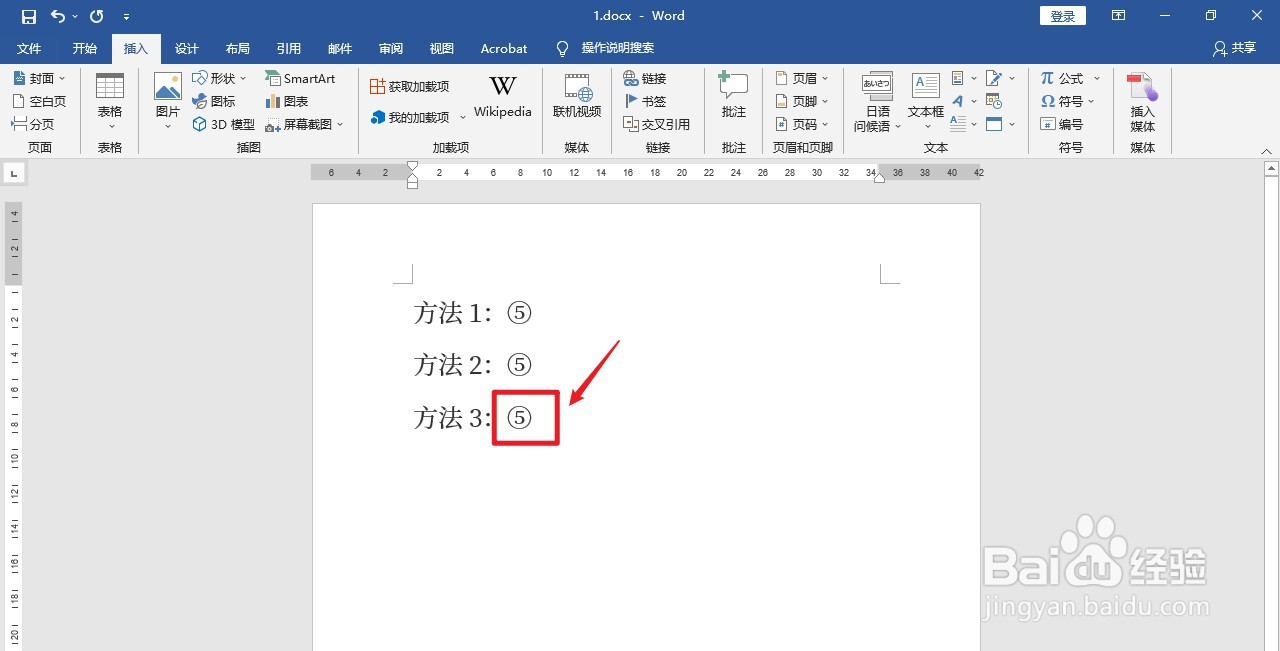Viewport: 1280px width, 651px height.
Task: Insert a cross-reference (交叉引用)
Action: click(x=657, y=124)
